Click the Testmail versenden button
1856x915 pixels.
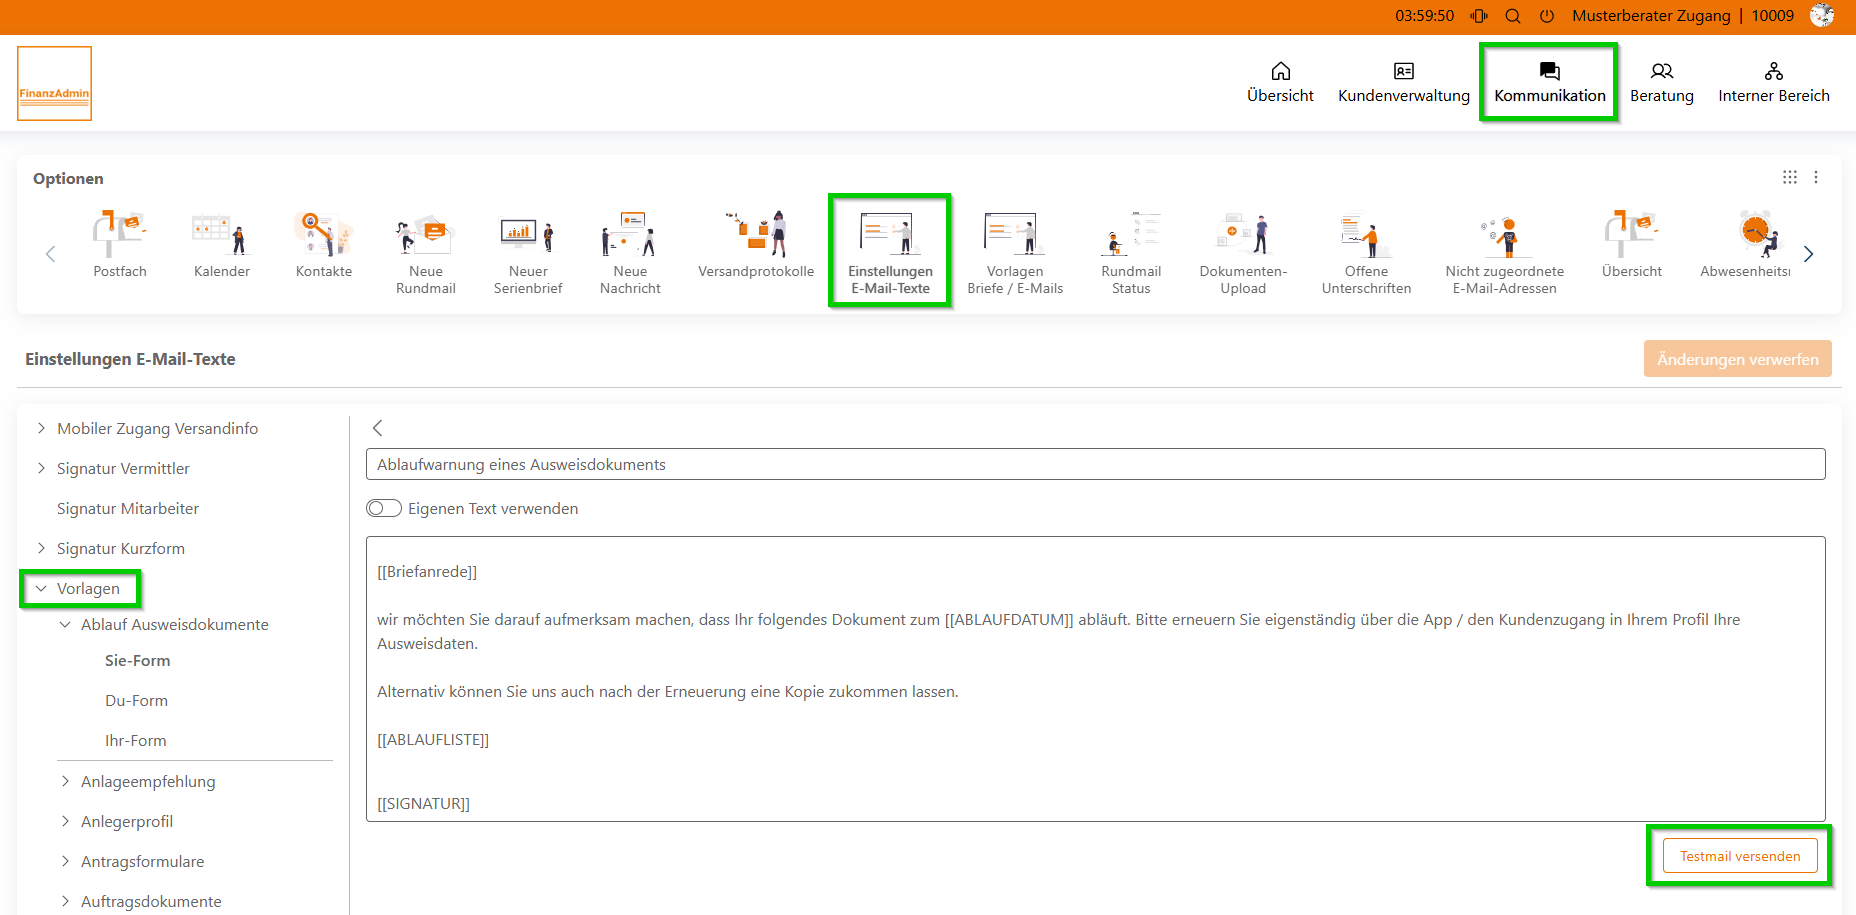pos(1739,856)
